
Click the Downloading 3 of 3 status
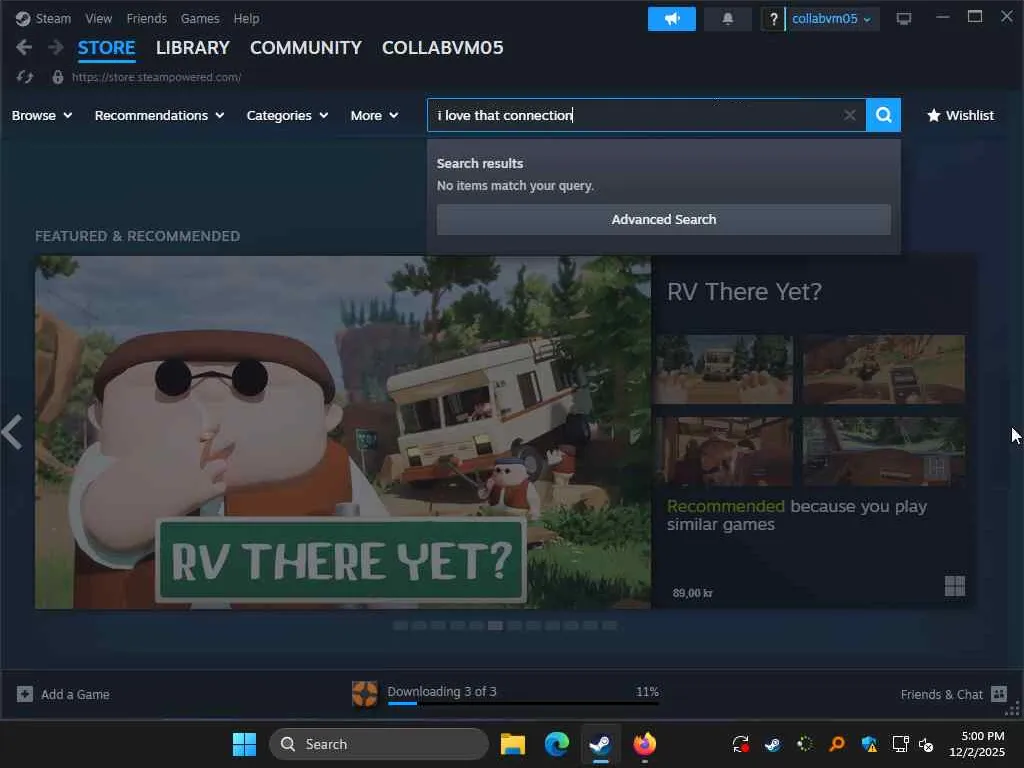click(x=441, y=691)
